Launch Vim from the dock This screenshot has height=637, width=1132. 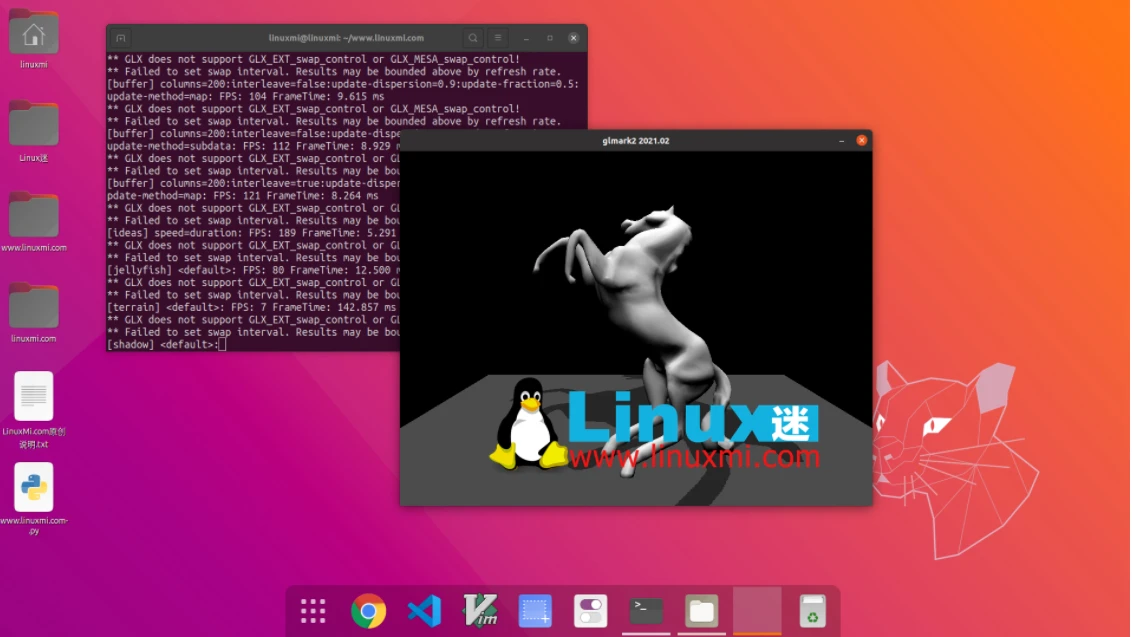click(x=479, y=611)
